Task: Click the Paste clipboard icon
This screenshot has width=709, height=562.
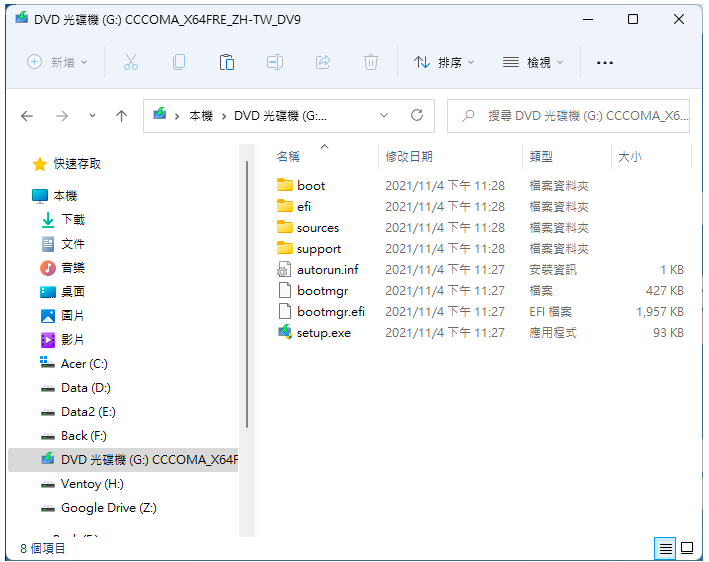Action: pos(227,62)
